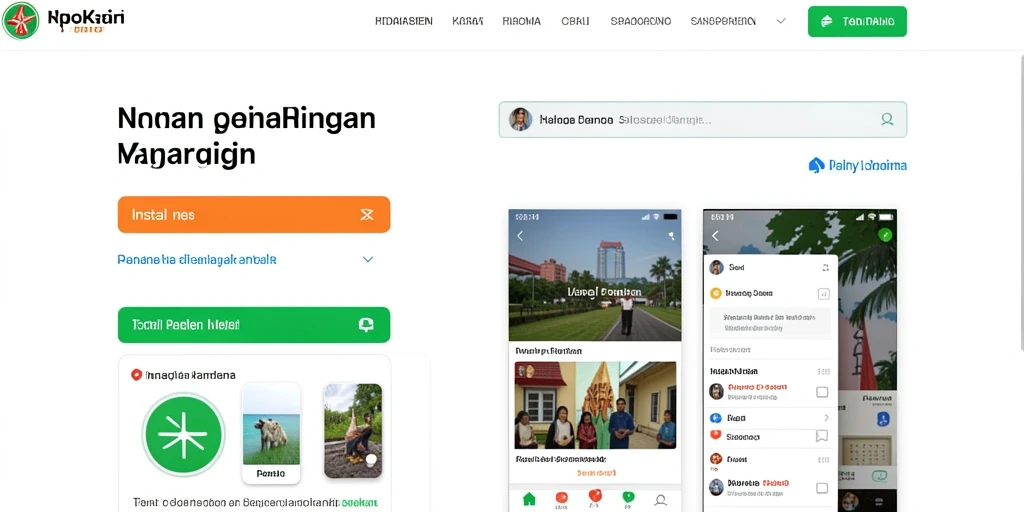This screenshot has height=512, width=1024.
Task: Open the SANSPERIENO navigation item
Action: click(x=723, y=21)
